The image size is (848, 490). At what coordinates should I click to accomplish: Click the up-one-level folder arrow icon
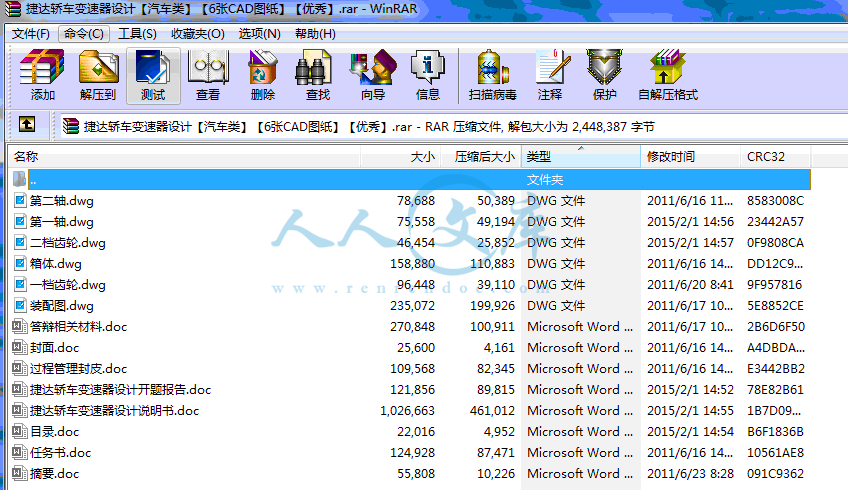pos(27,125)
